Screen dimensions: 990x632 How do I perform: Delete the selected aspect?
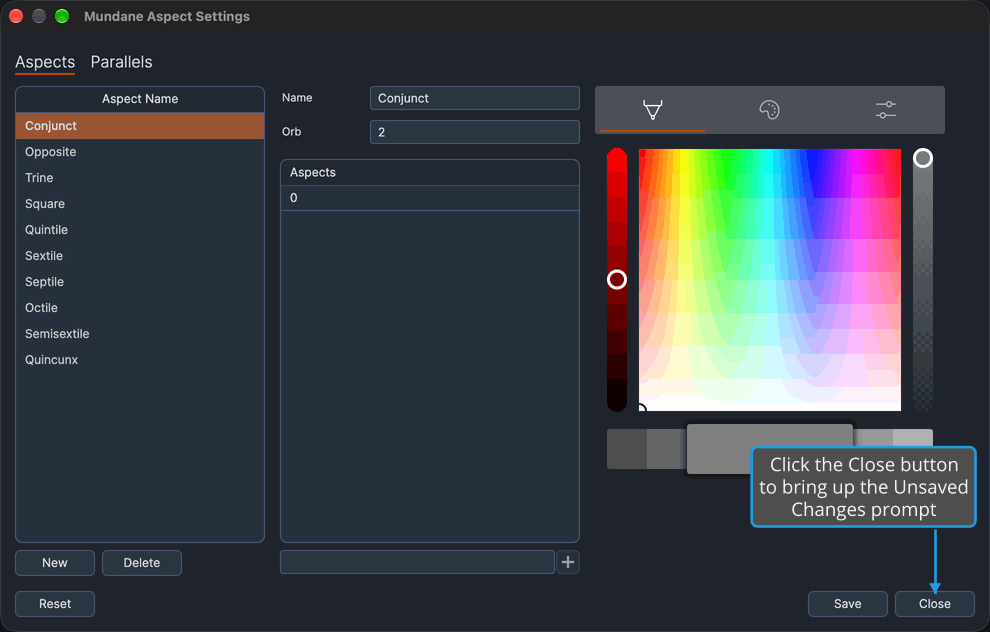pyautogui.click(x=142, y=563)
